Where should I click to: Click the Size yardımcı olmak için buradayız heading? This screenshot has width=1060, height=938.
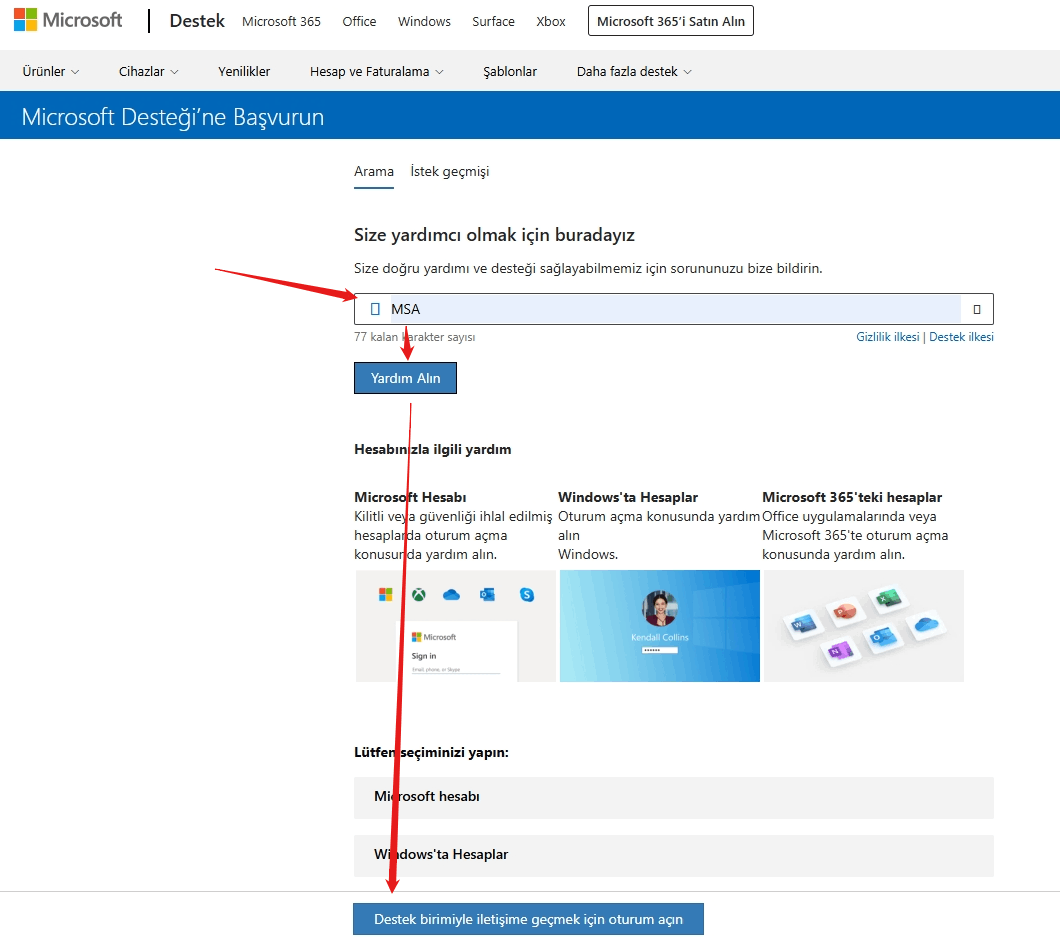click(x=494, y=235)
